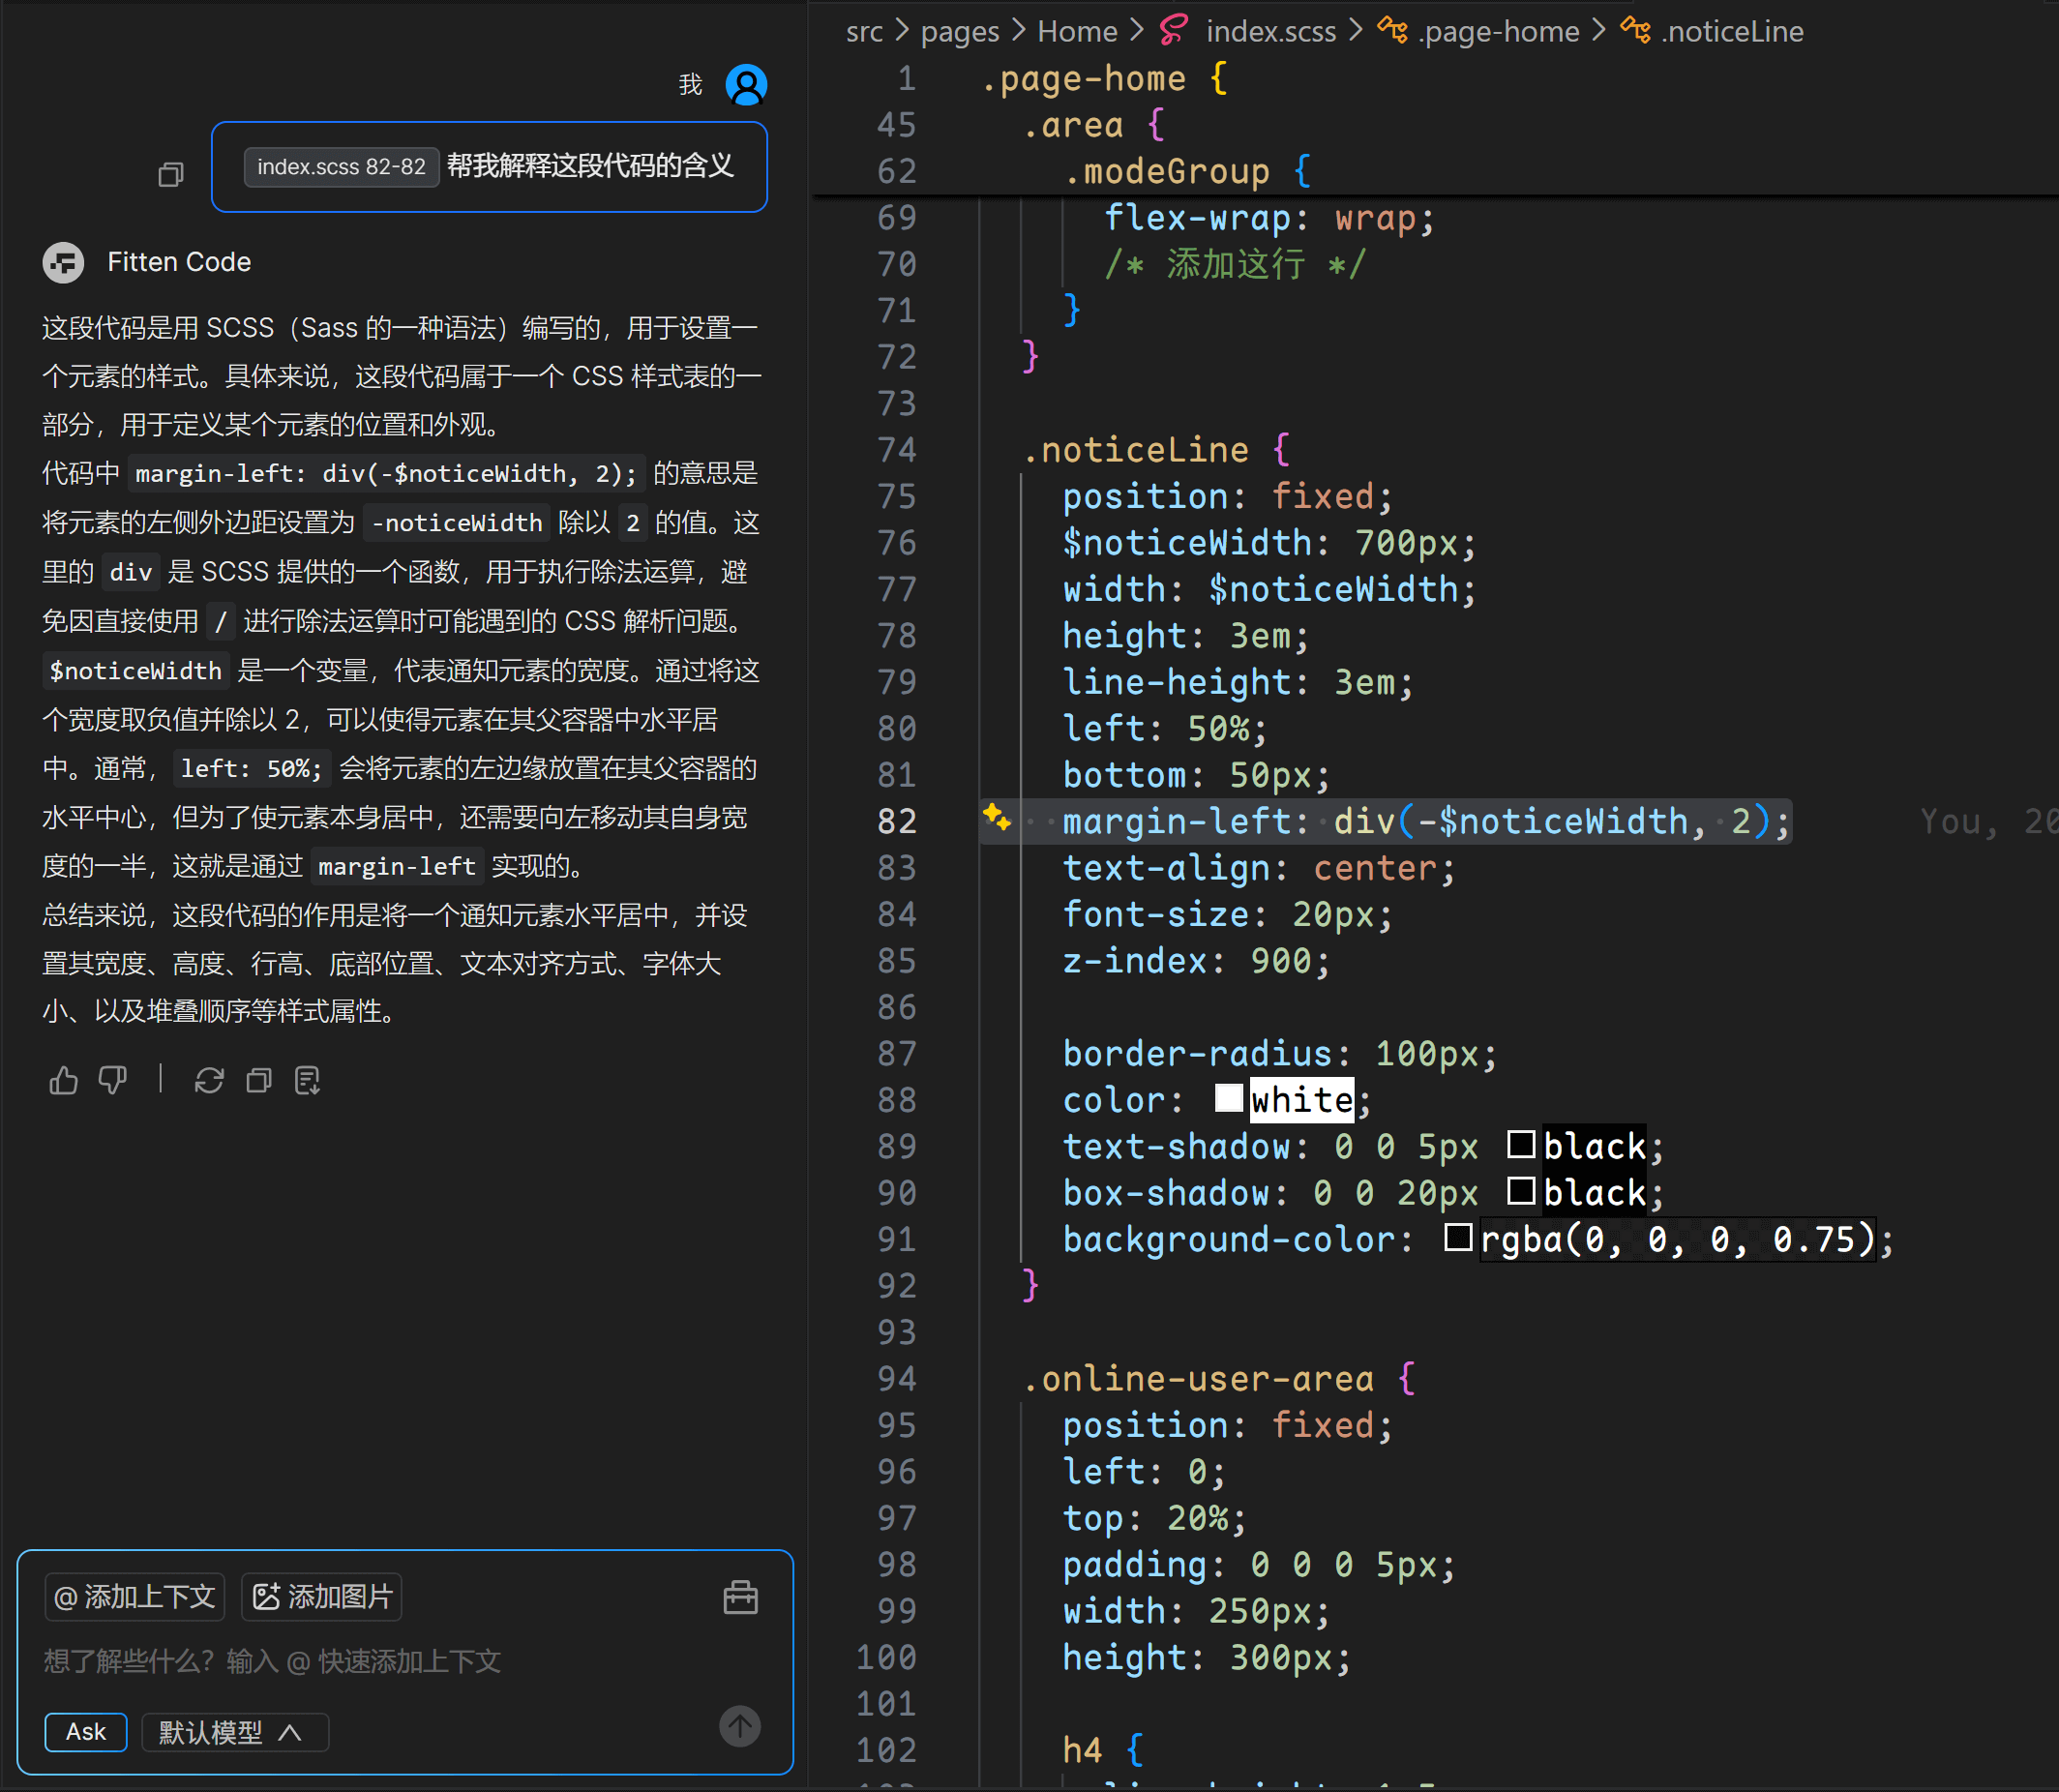The image size is (2059, 1792).
Task: Toggle the Ask mode selector
Action: [x=86, y=1732]
